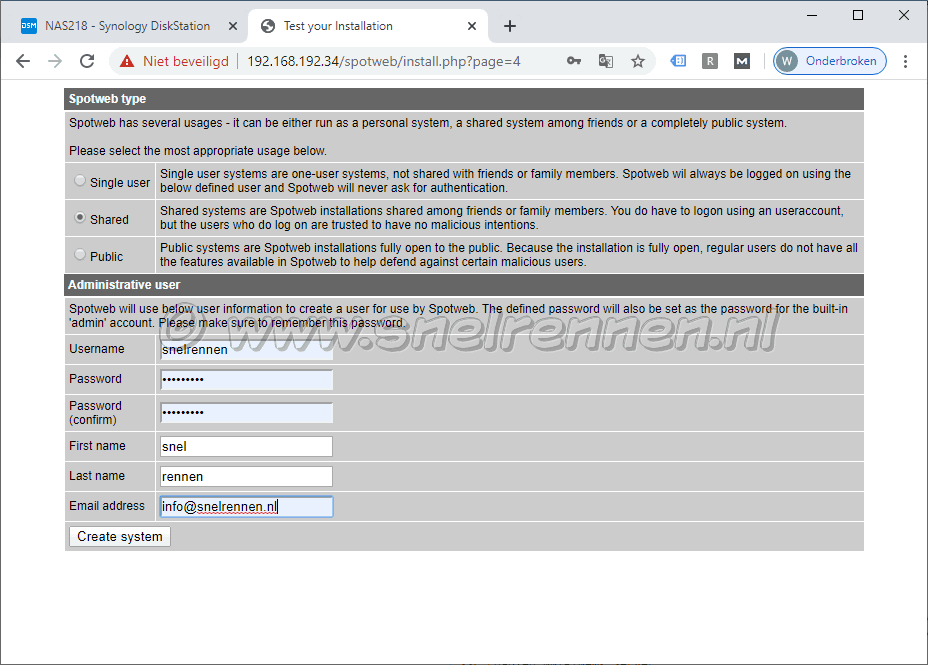Click the Spotweb type section header
Image resolution: width=928 pixels, height=665 pixels.
[x=464, y=99]
